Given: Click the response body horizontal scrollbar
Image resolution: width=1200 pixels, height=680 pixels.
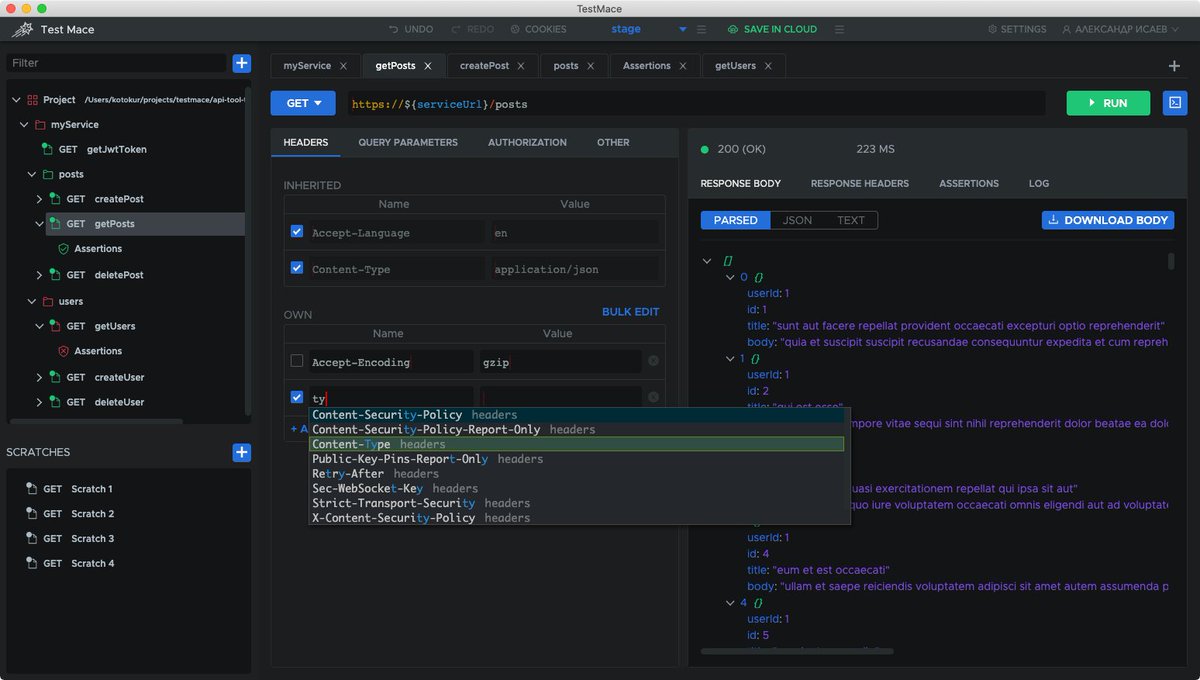Looking at the screenshot, I should 797,651.
